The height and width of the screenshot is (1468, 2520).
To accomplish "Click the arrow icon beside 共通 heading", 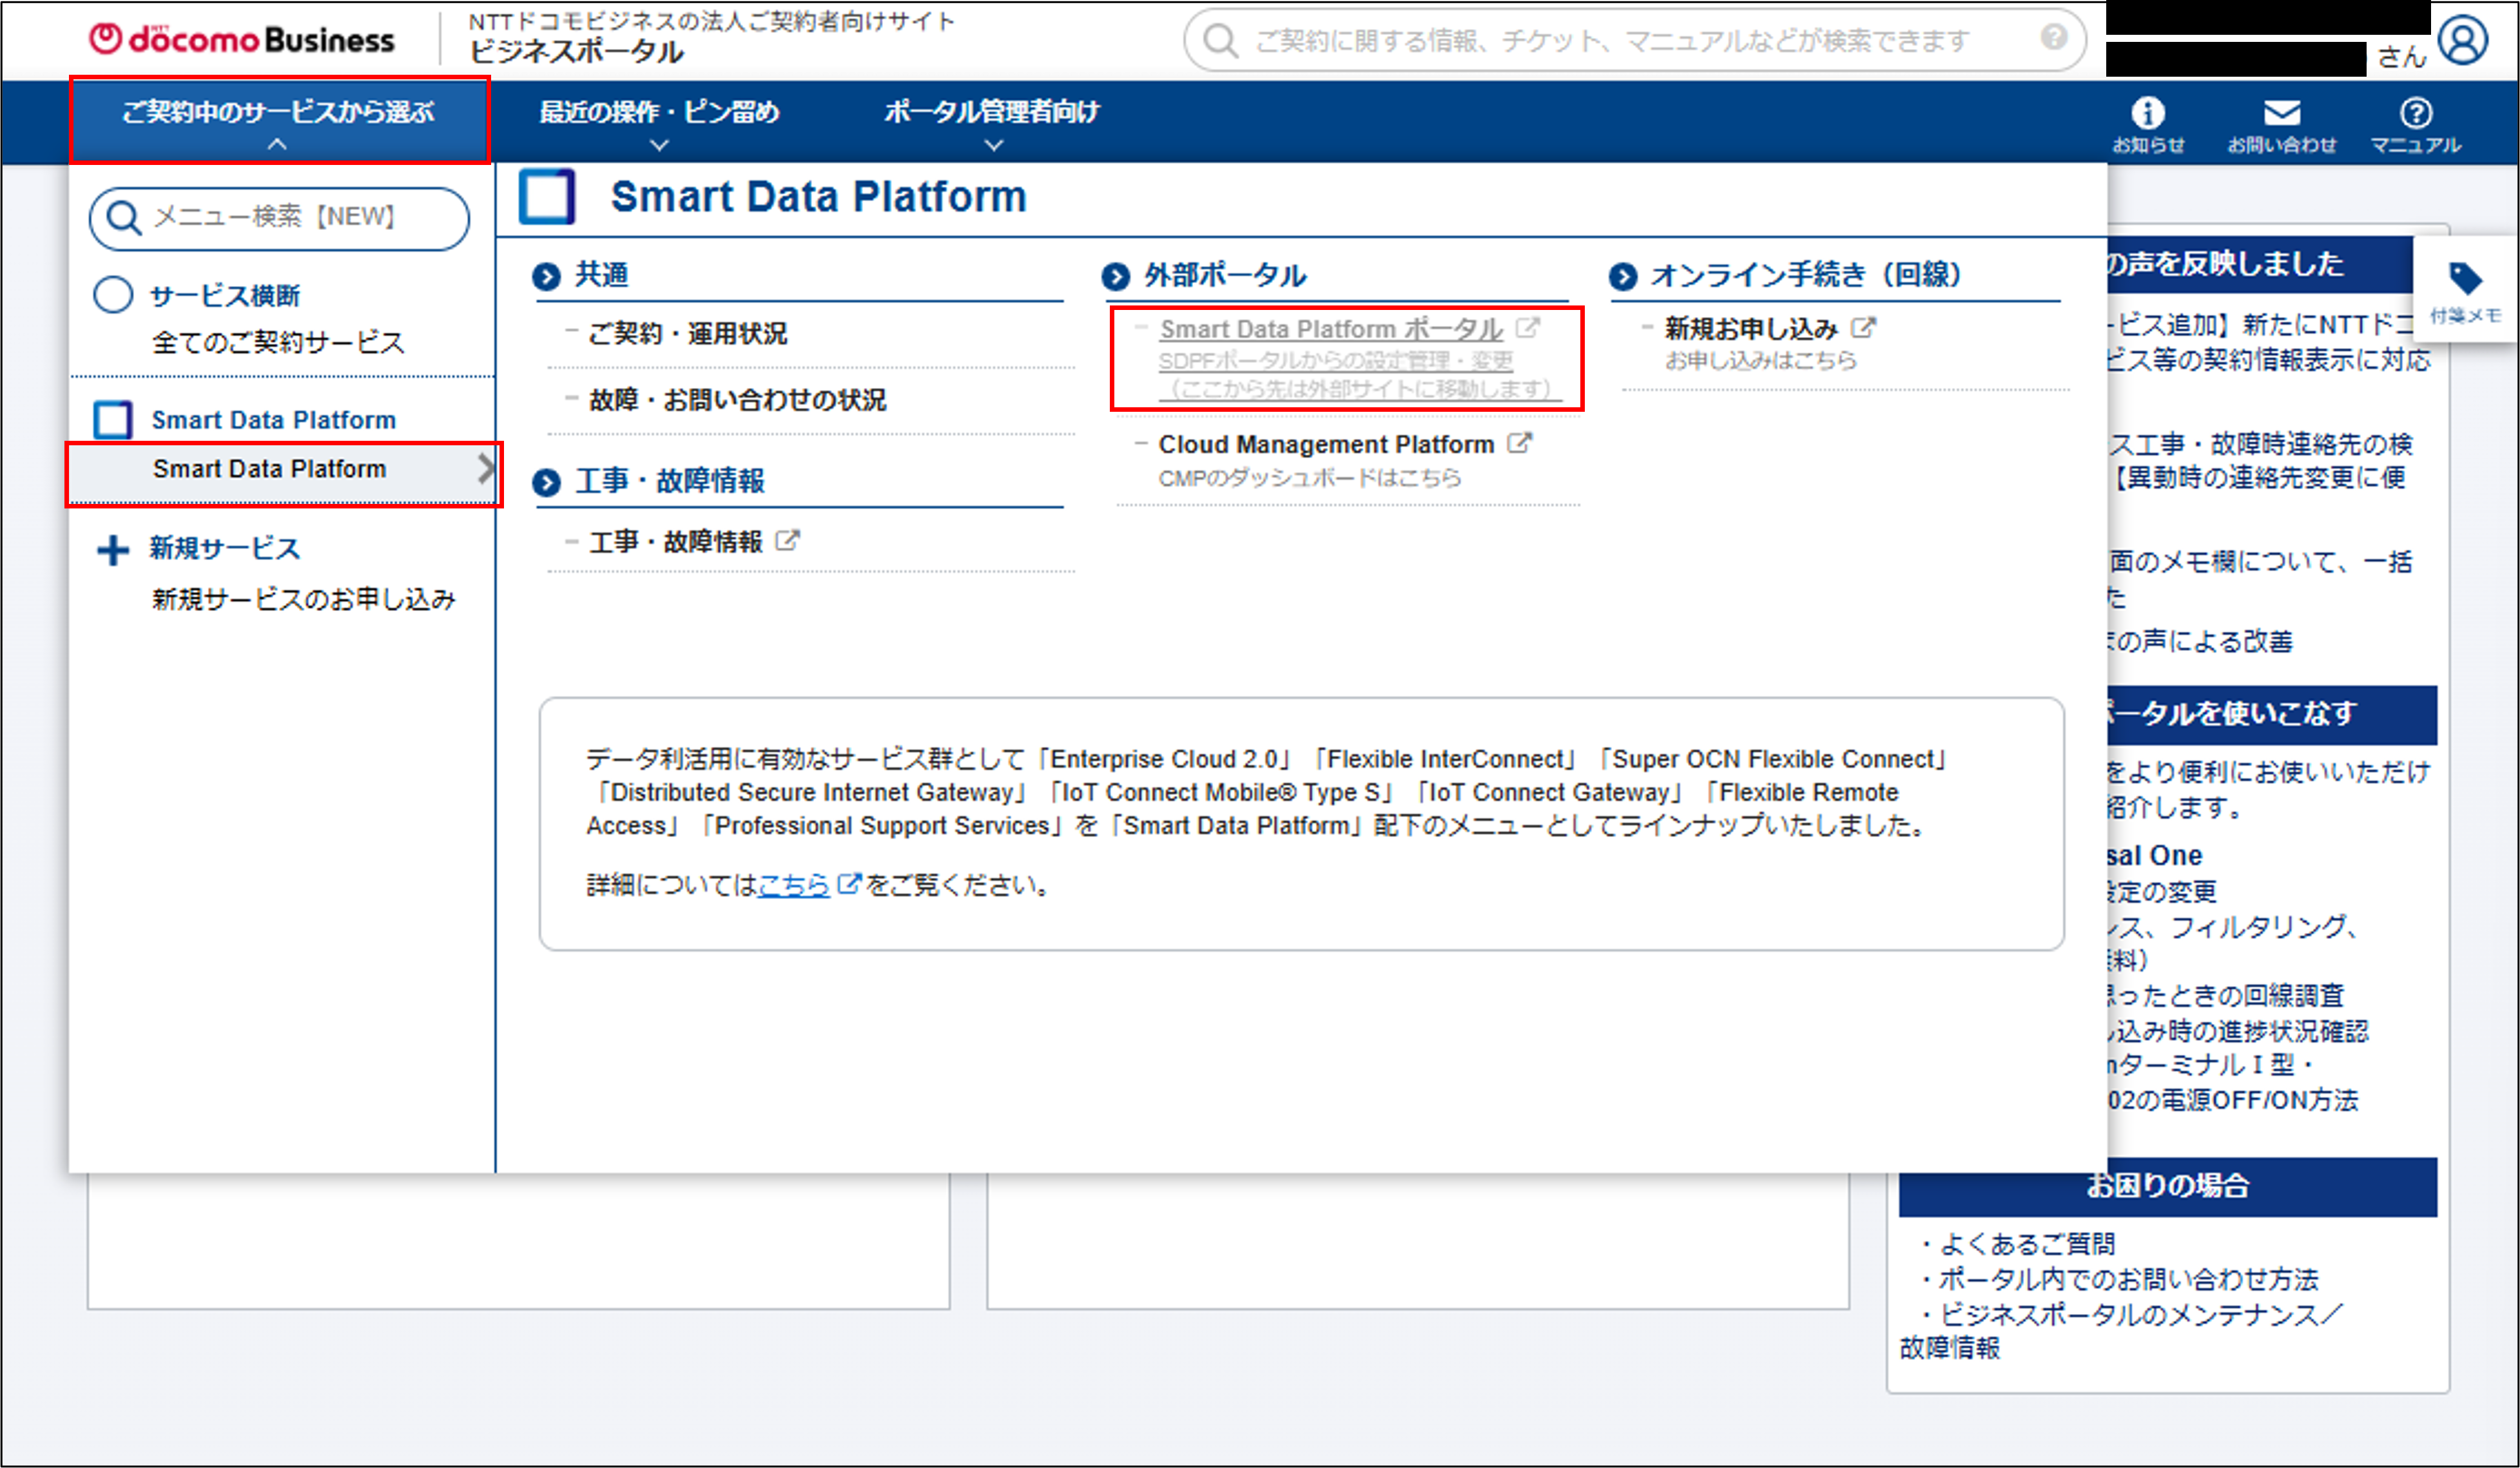I will pos(546,276).
